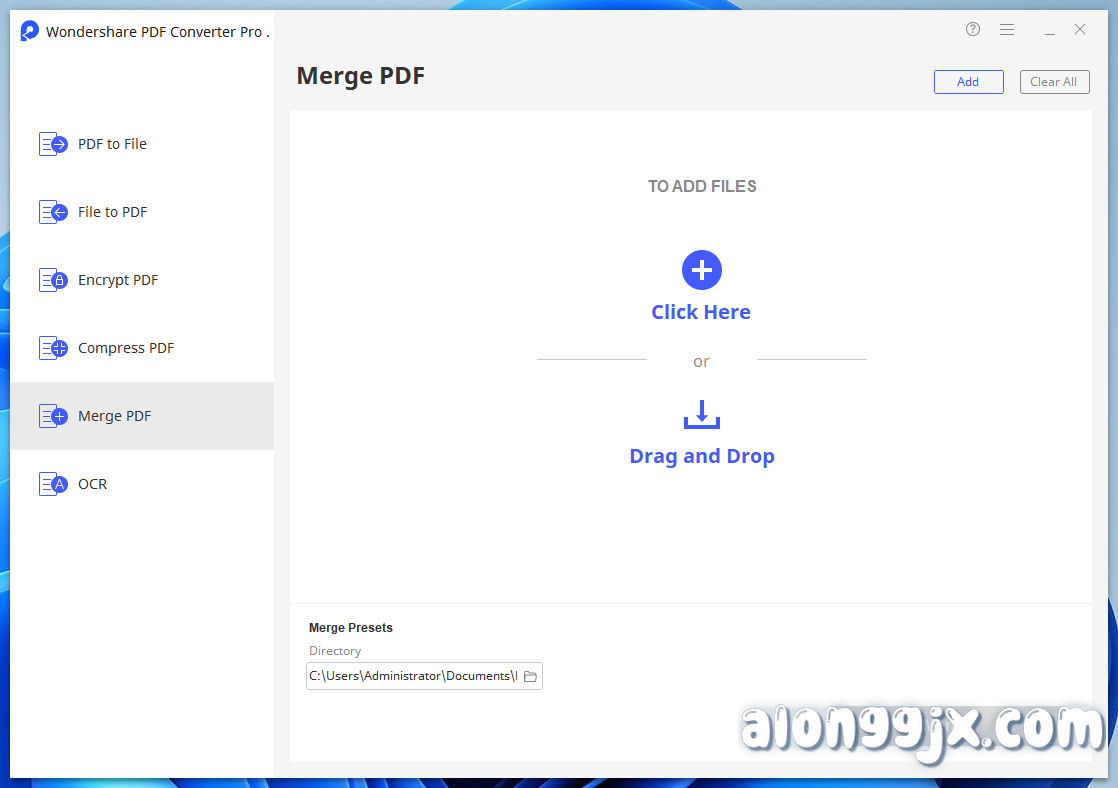The height and width of the screenshot is (788, 1118).
Task: Select the Merge PDF icon
Action: 53,415
